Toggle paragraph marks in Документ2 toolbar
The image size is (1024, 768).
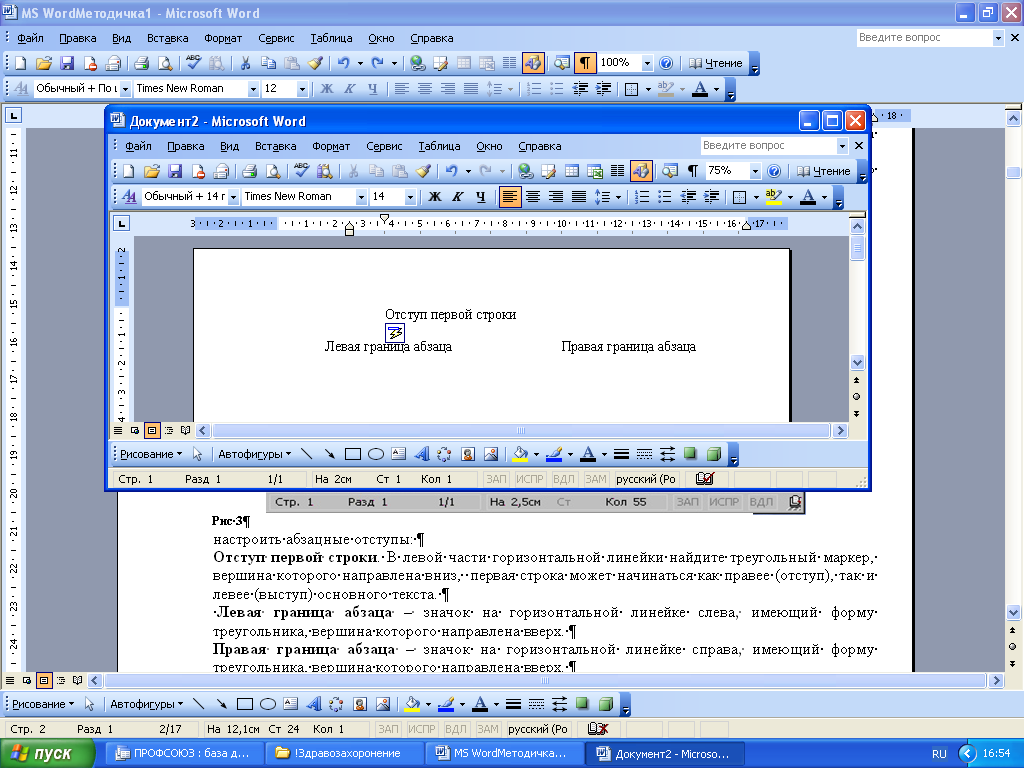693,171
